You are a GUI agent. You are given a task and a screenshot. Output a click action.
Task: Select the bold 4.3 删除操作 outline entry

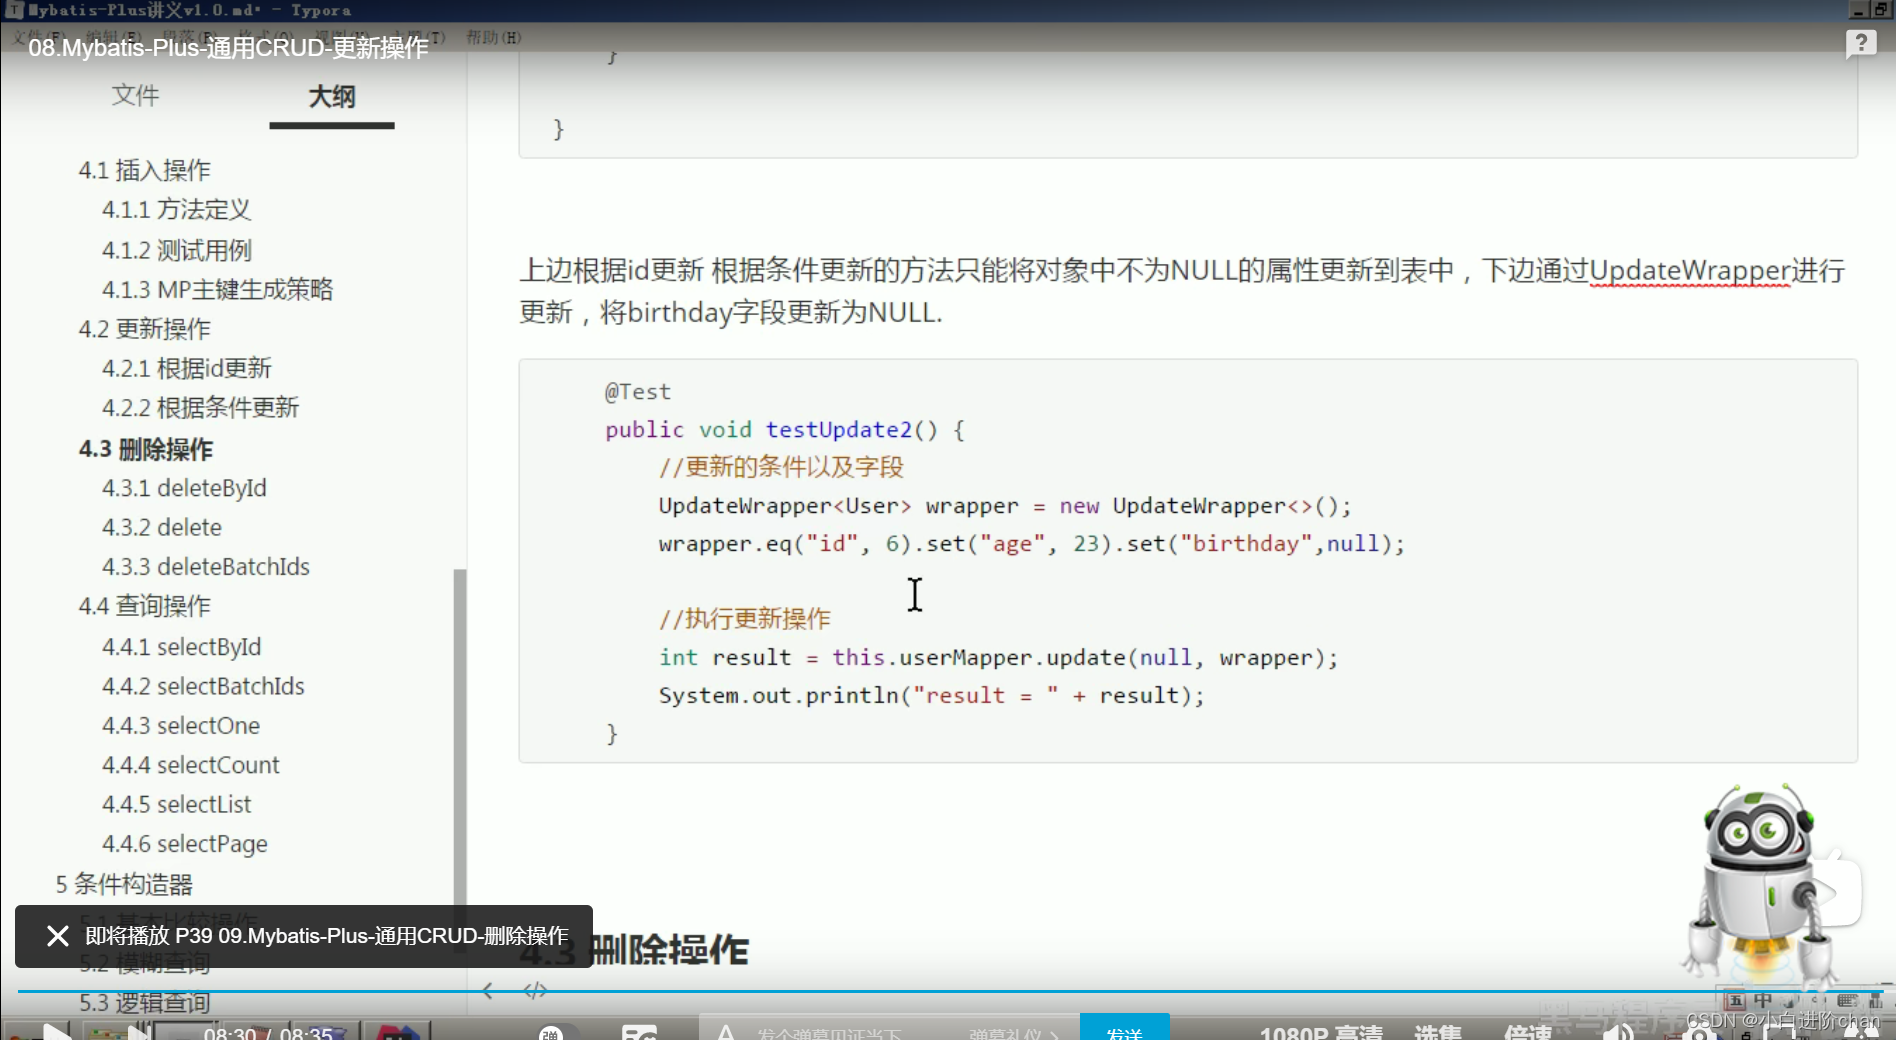point(146,449)
